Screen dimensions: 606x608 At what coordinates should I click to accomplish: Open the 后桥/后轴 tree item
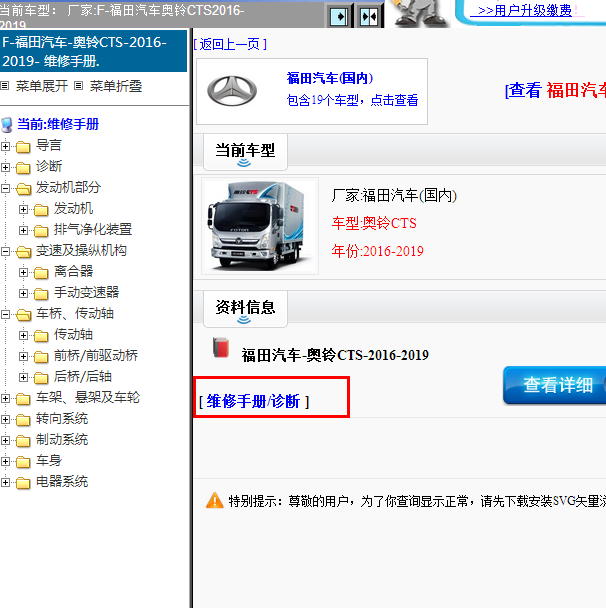click(x=83, y=377)
